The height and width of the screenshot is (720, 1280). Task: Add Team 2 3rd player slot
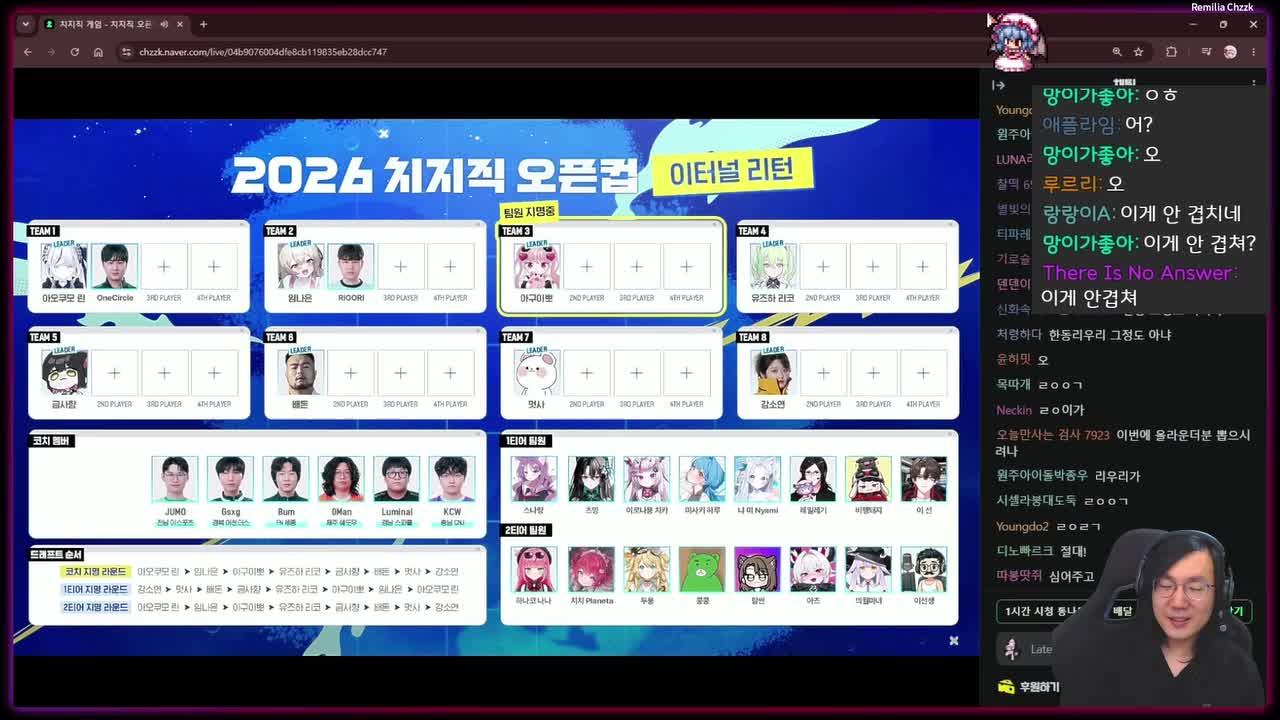(400, 266)
